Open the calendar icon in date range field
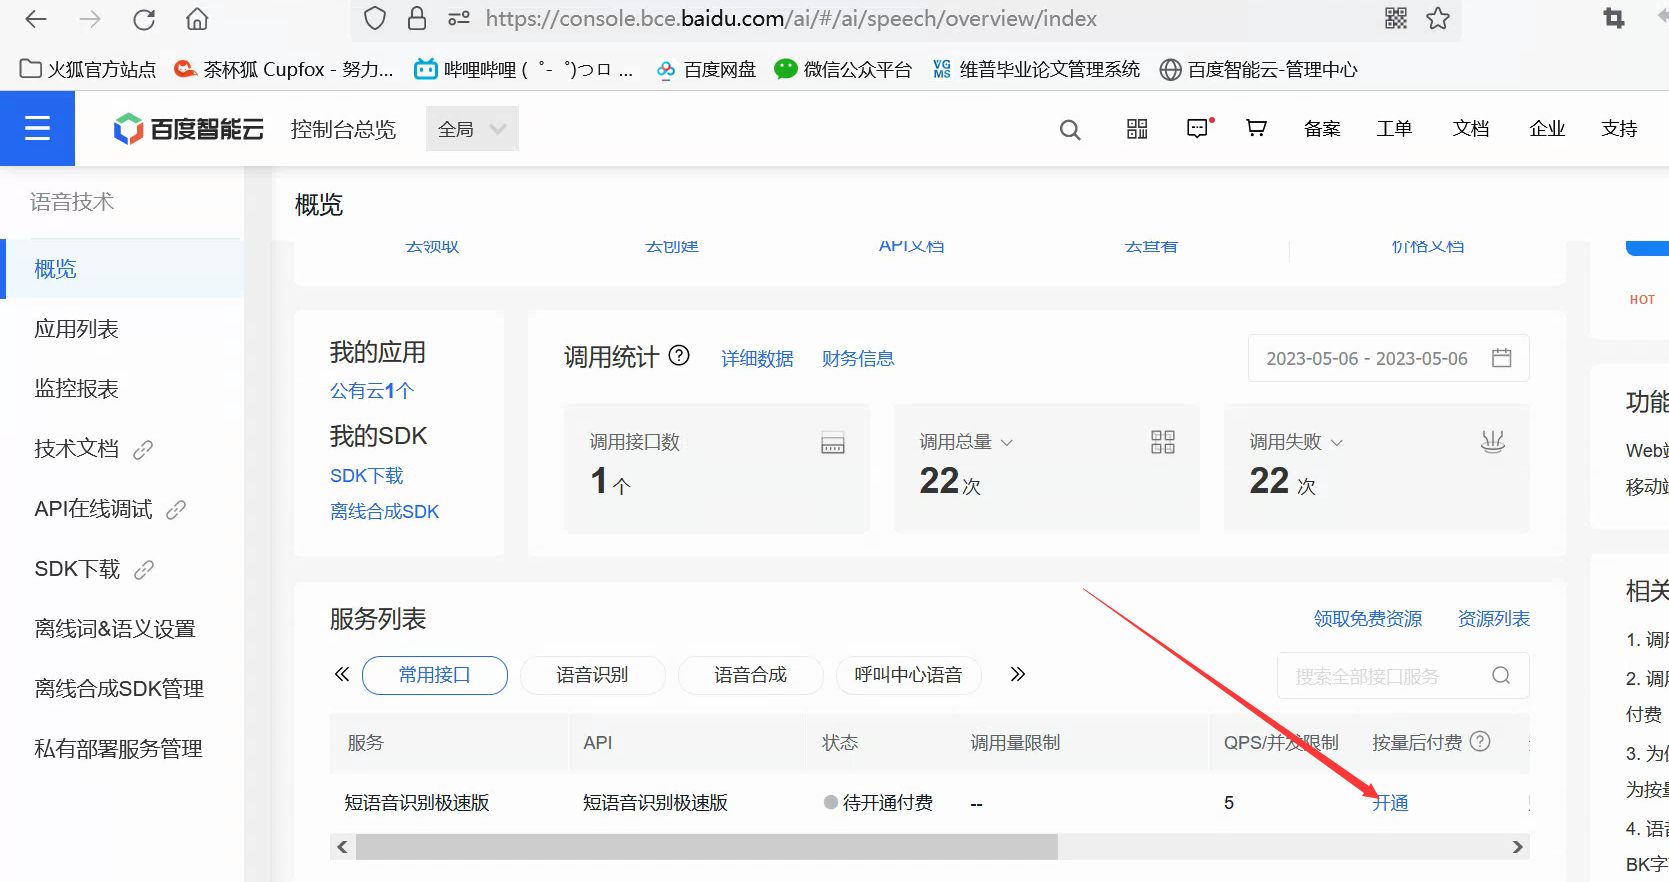Image resolution: width=1669 pixels, height=882 pixels. click(1501, 358)
